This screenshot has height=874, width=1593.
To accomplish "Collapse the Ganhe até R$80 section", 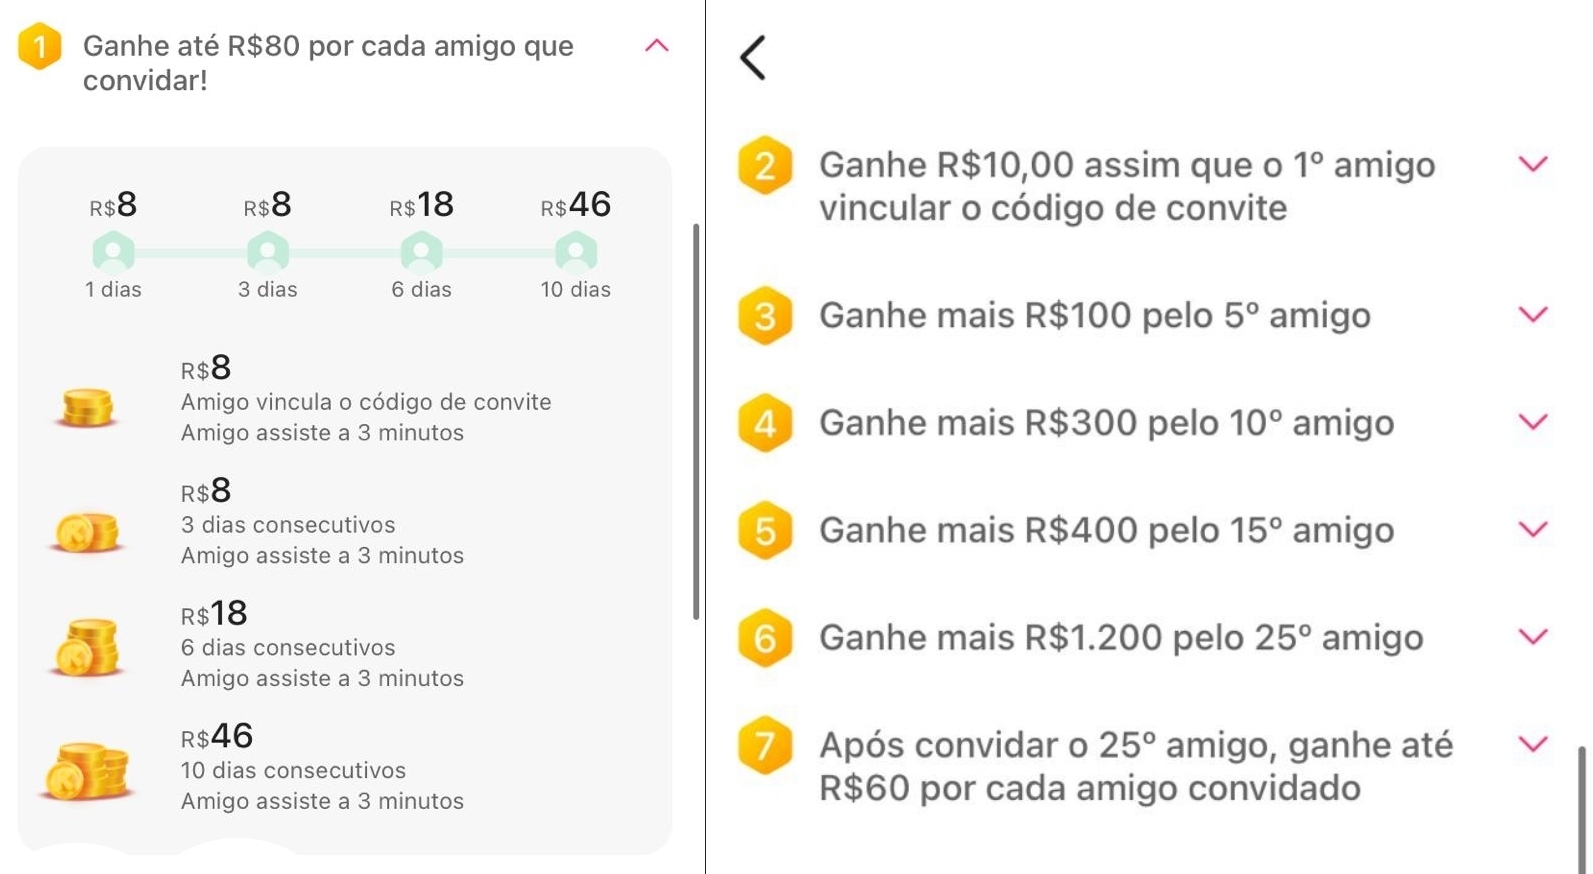I will point(657,46).
